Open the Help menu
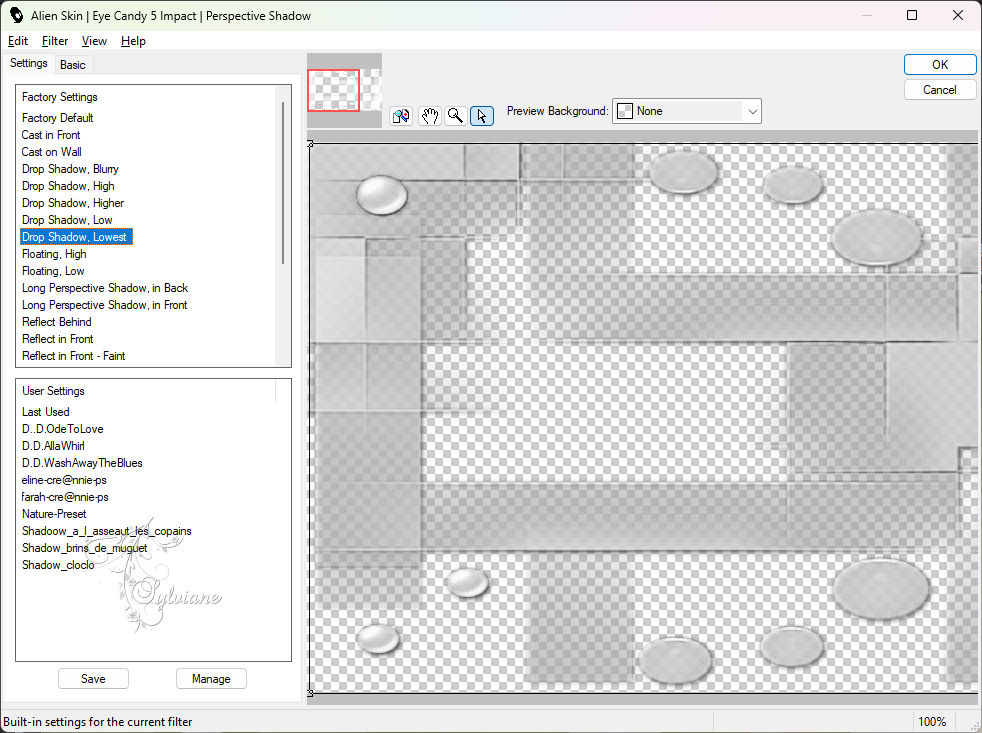 (133, 41)
